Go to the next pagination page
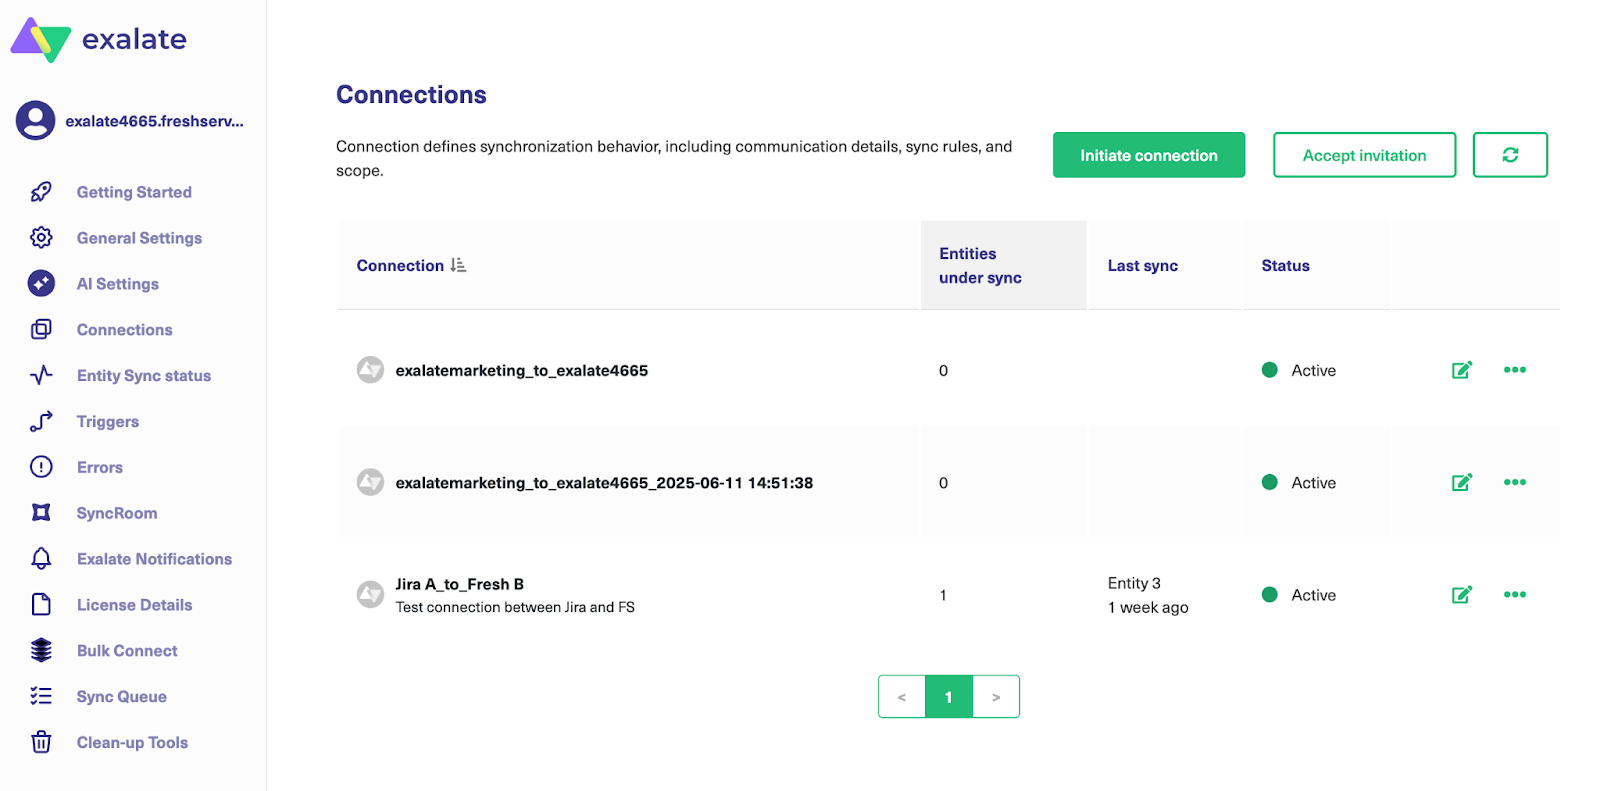1600x791 pixels. [996, 697]
